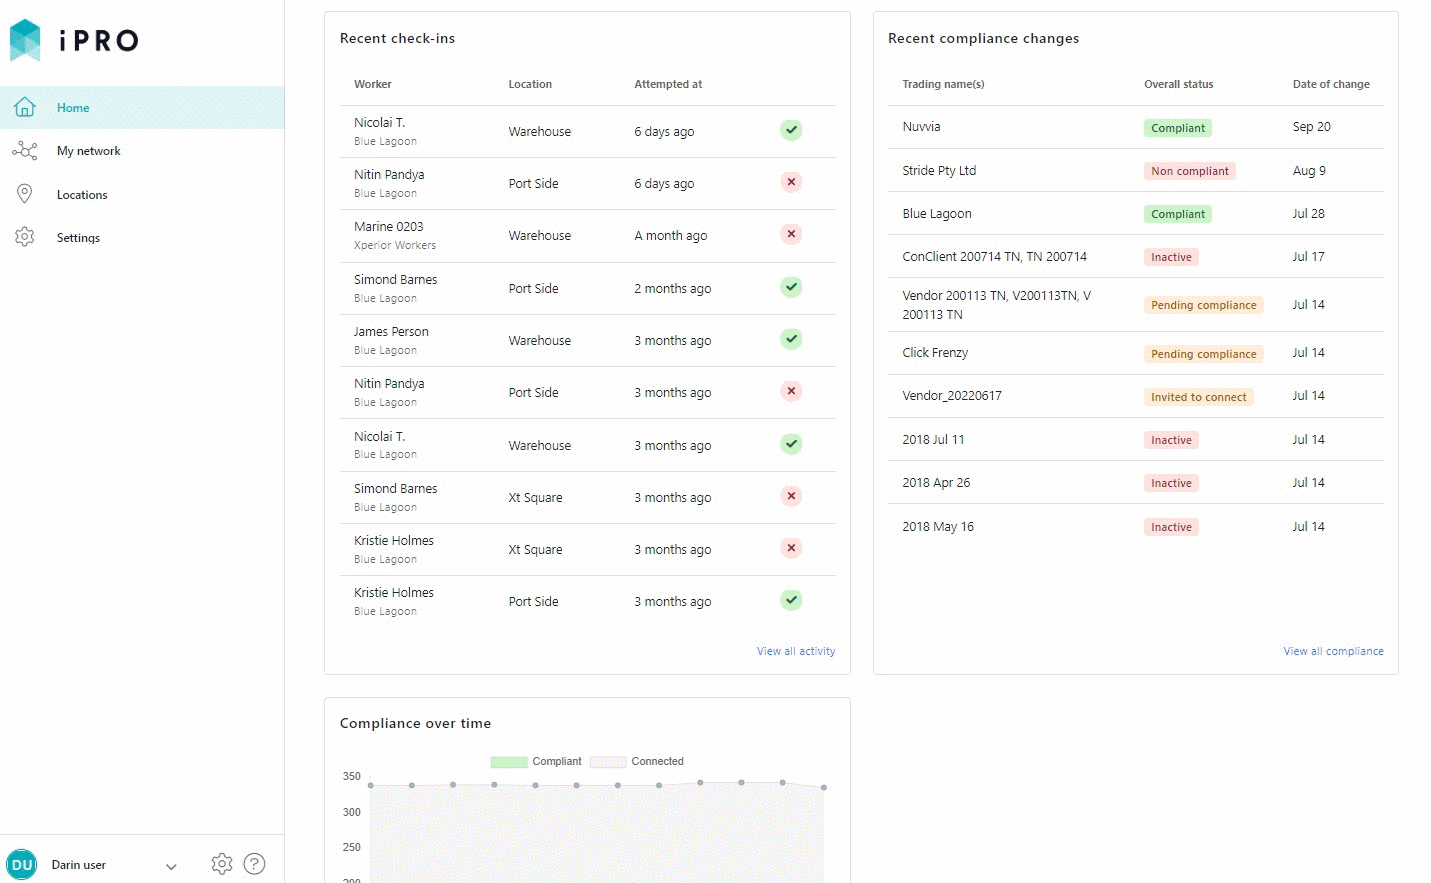Click the DU user avatar
Viewport: 1431px width, 883px height.
21,864
